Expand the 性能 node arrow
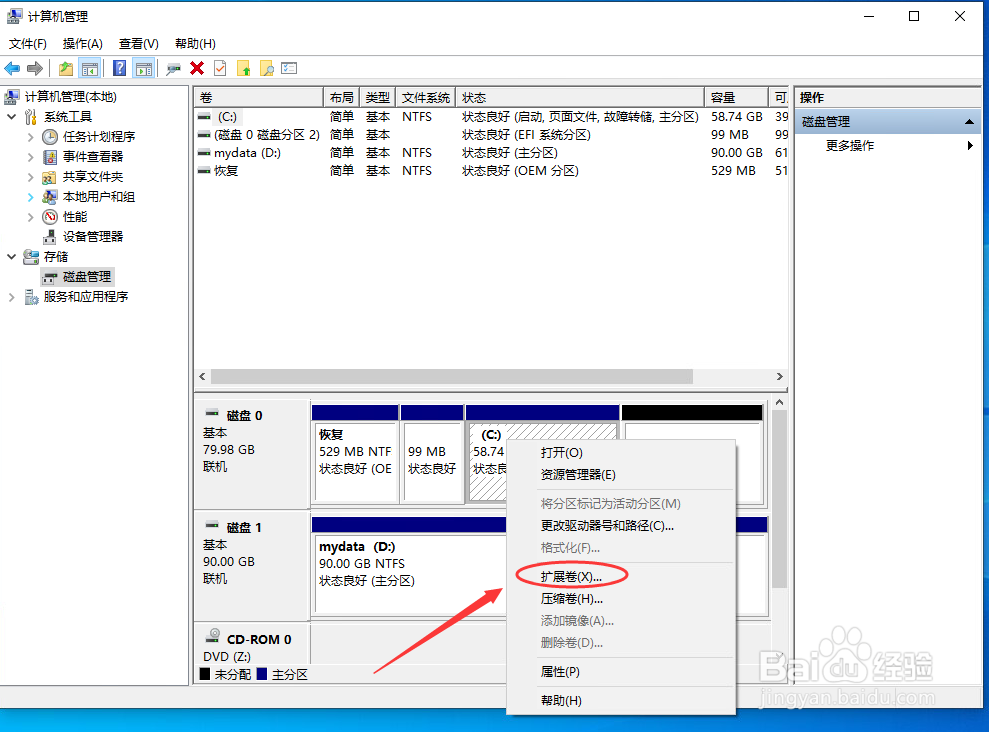 (x=30, y=217)
